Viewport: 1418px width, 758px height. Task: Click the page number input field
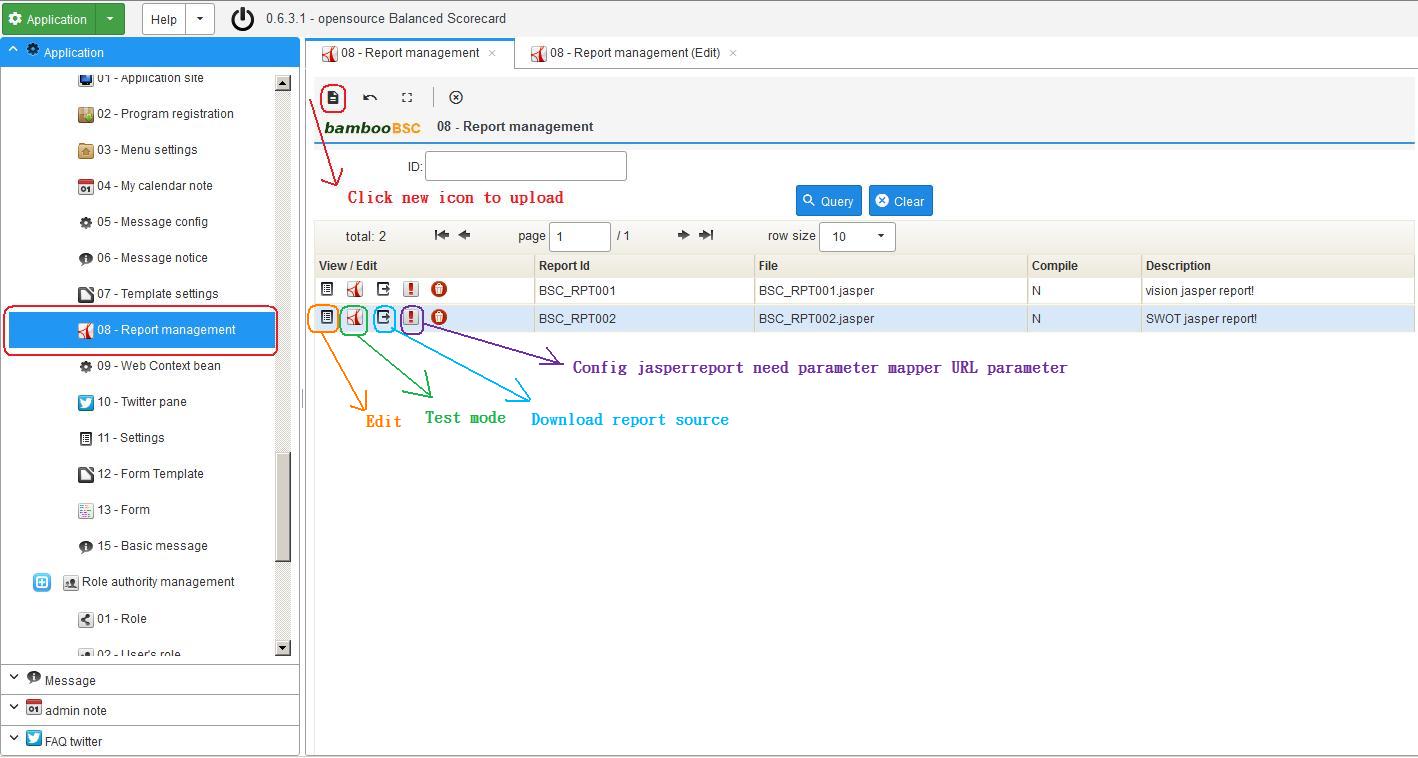click(x=580, y=237)
